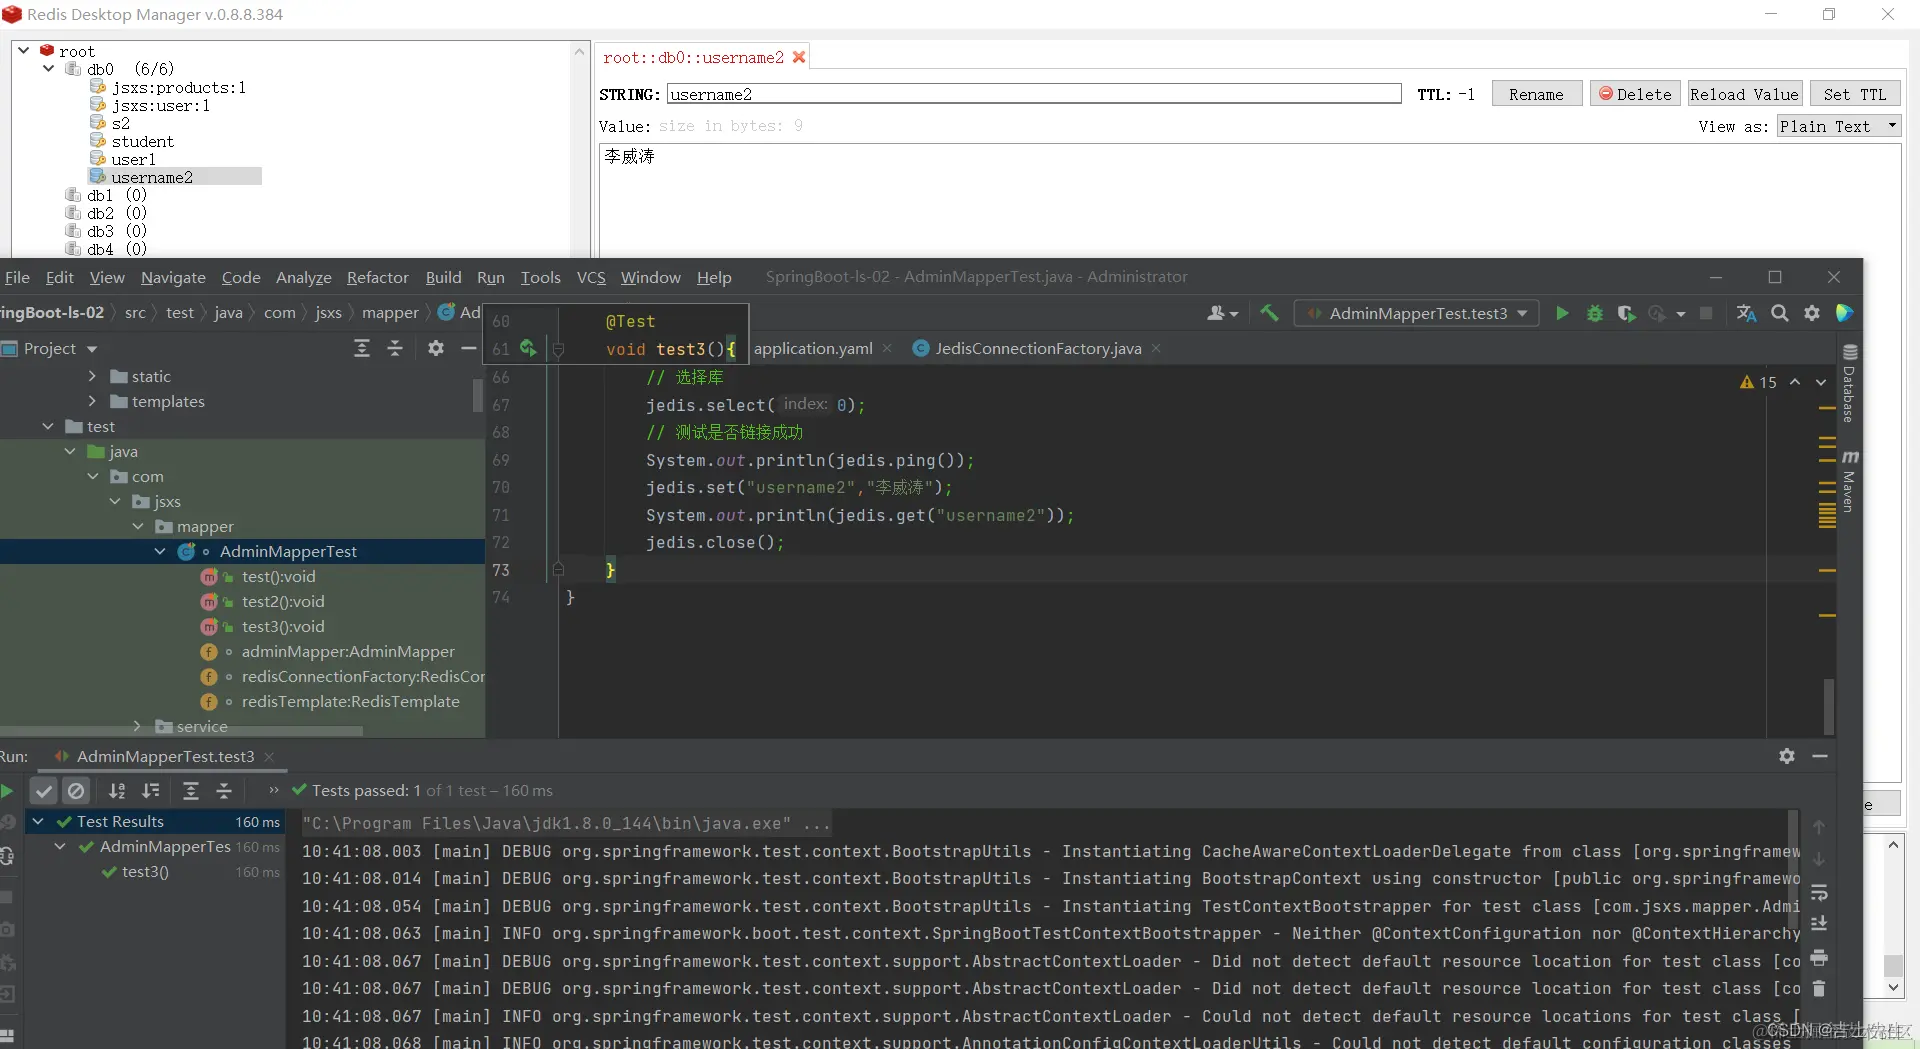
Task: Click the STRING key name input field
Action: pyautogui.click(x=1034, y=94)
